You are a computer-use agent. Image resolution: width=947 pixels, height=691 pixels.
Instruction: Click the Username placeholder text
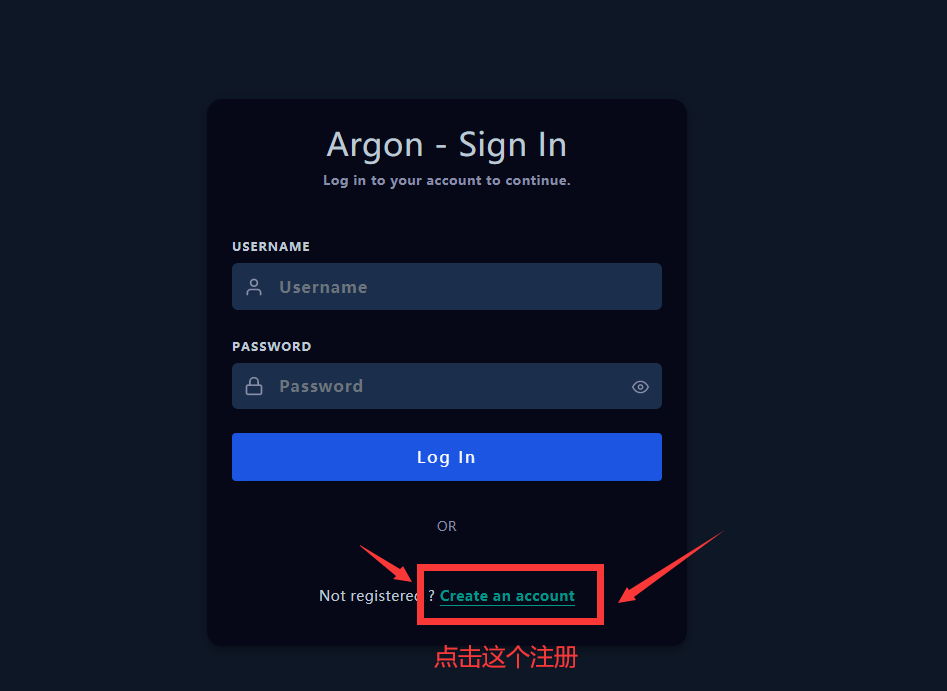323,287
